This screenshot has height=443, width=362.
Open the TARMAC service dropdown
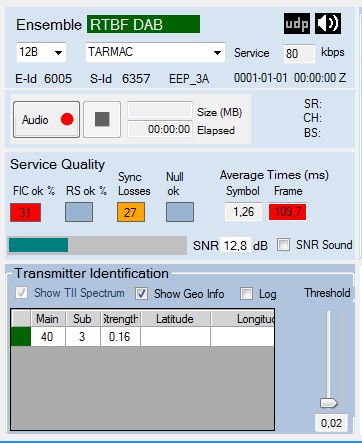155,52
